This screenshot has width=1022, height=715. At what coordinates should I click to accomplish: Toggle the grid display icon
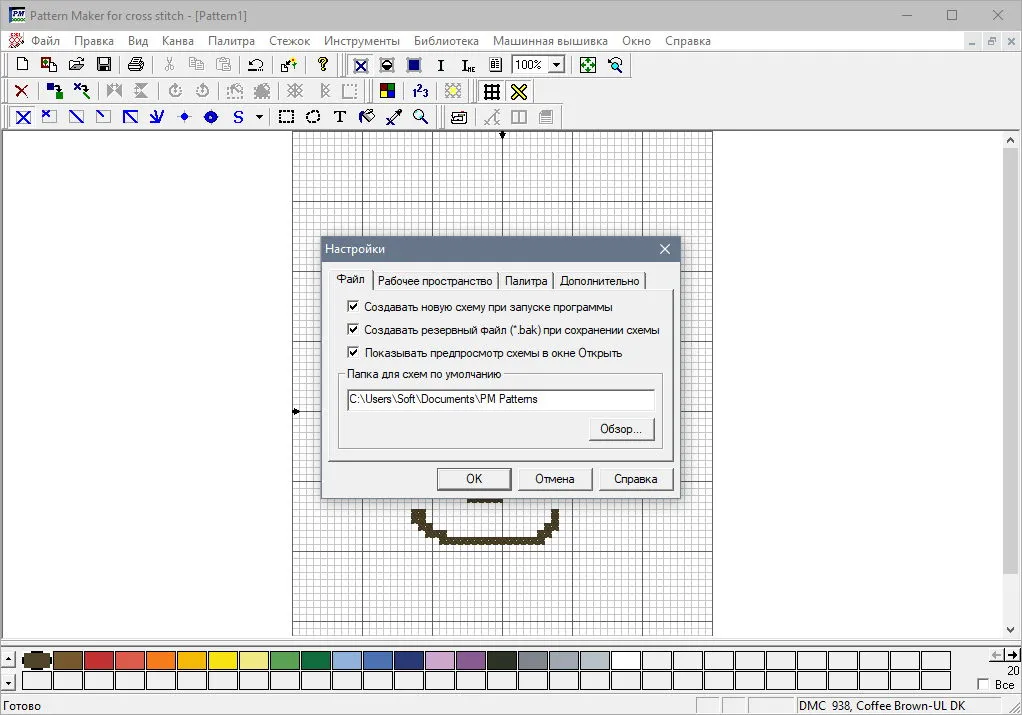pyautogui.click(x=491, y=92)
